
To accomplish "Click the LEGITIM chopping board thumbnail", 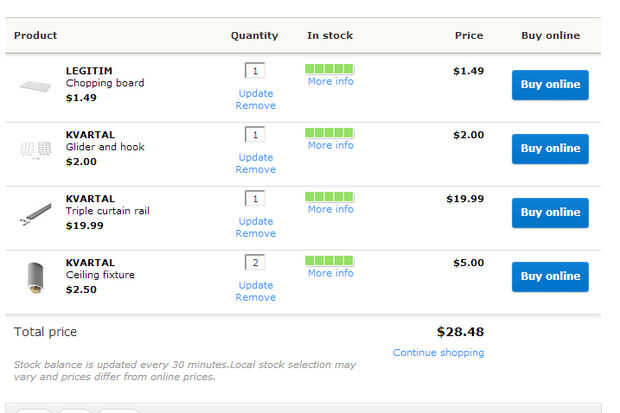I will [35, 85].
